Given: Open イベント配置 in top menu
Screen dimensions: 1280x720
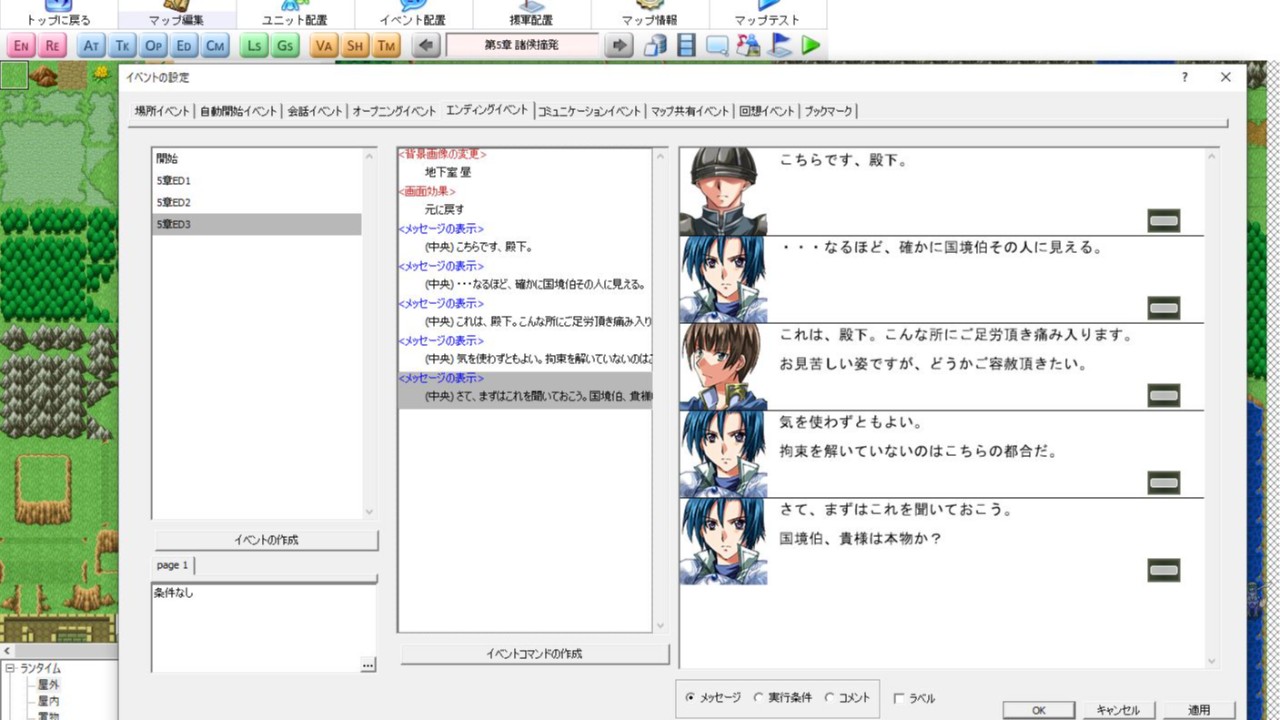Looking at the screenshot, I should click(x=413, y=14).
